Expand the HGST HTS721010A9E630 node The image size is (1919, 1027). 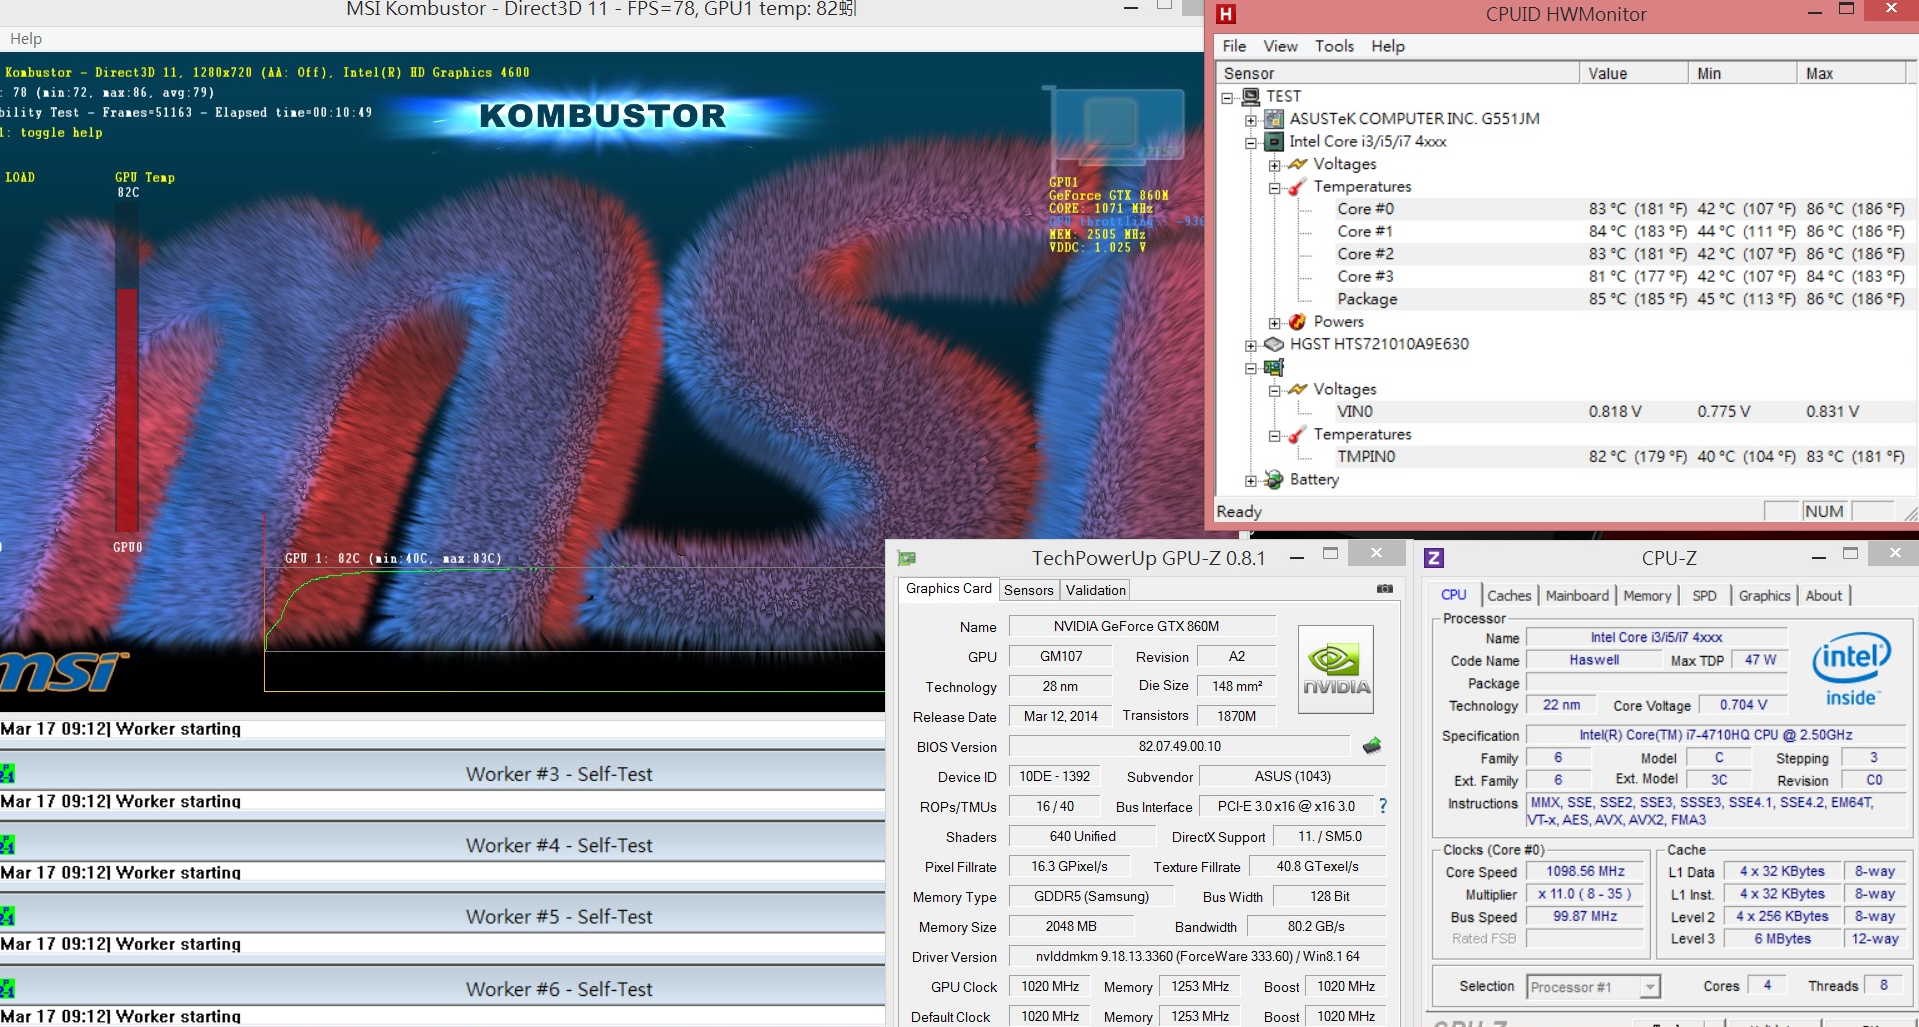tap(1251, 346)
